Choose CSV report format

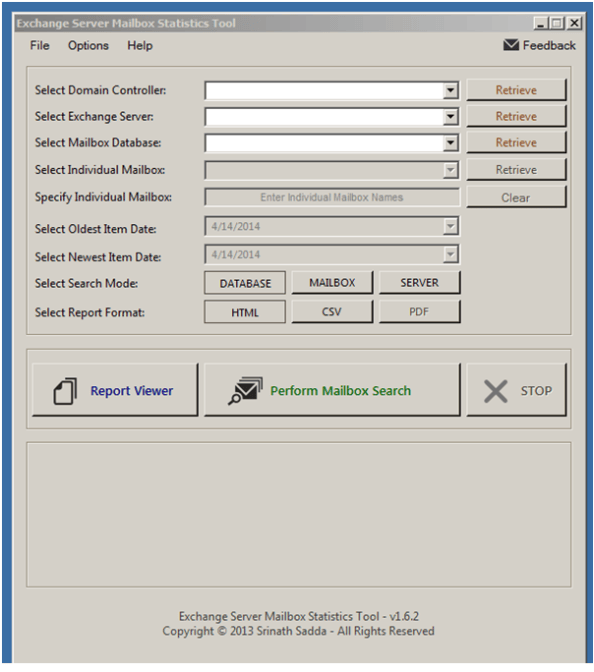pyautogui.click(x=332, y=312)
